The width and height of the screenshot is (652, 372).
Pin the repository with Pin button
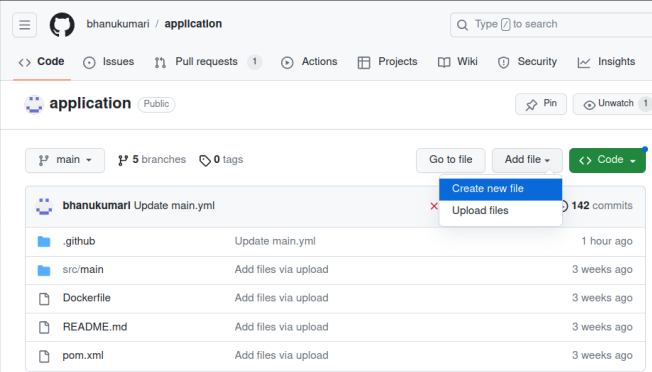point(541,104)
